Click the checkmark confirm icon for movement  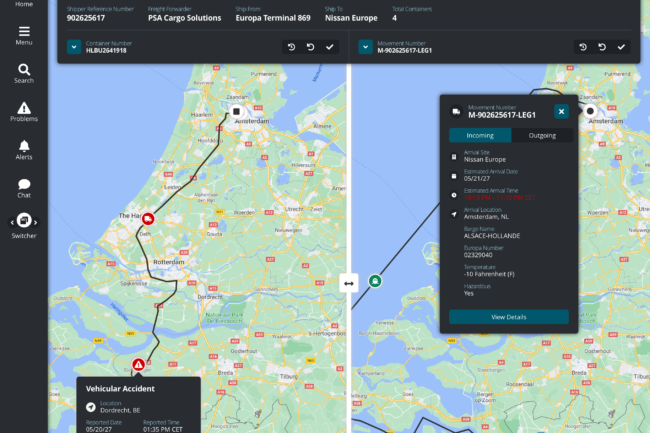click(621, 47)
